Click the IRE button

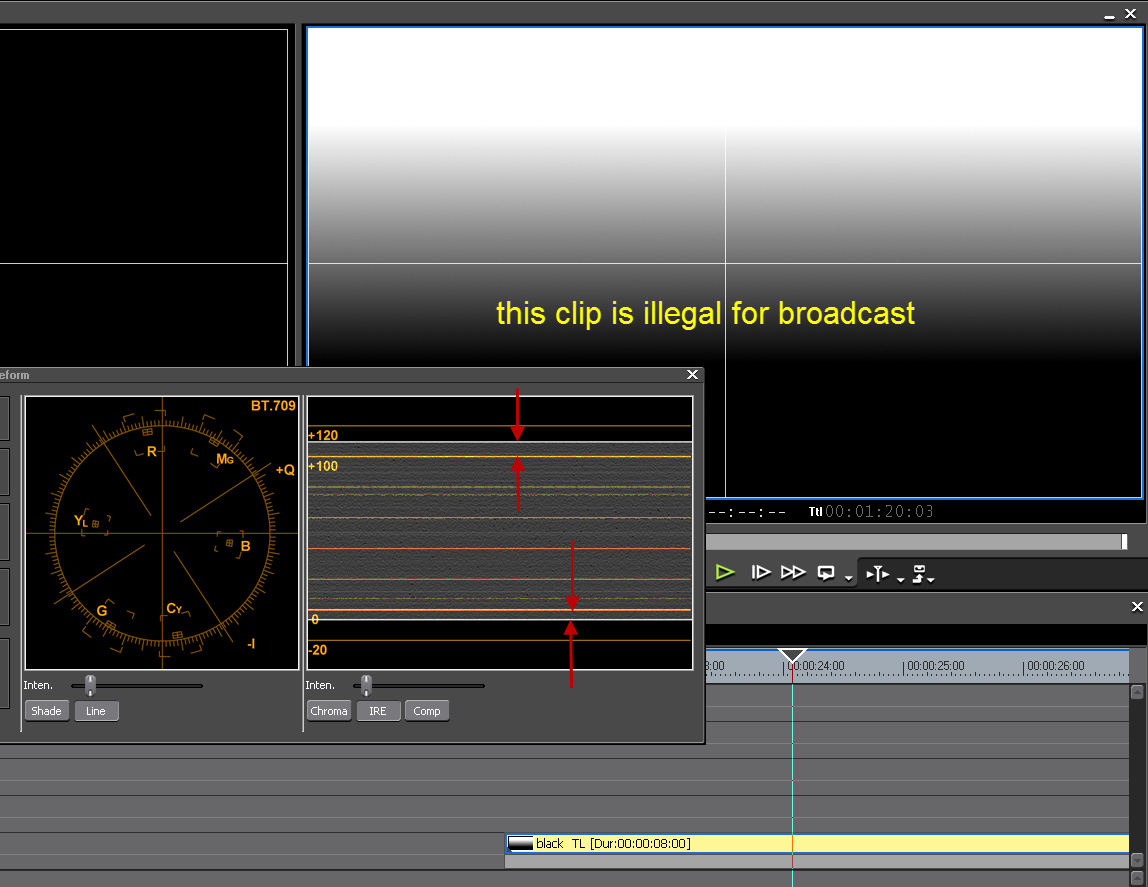click(377, 711)
